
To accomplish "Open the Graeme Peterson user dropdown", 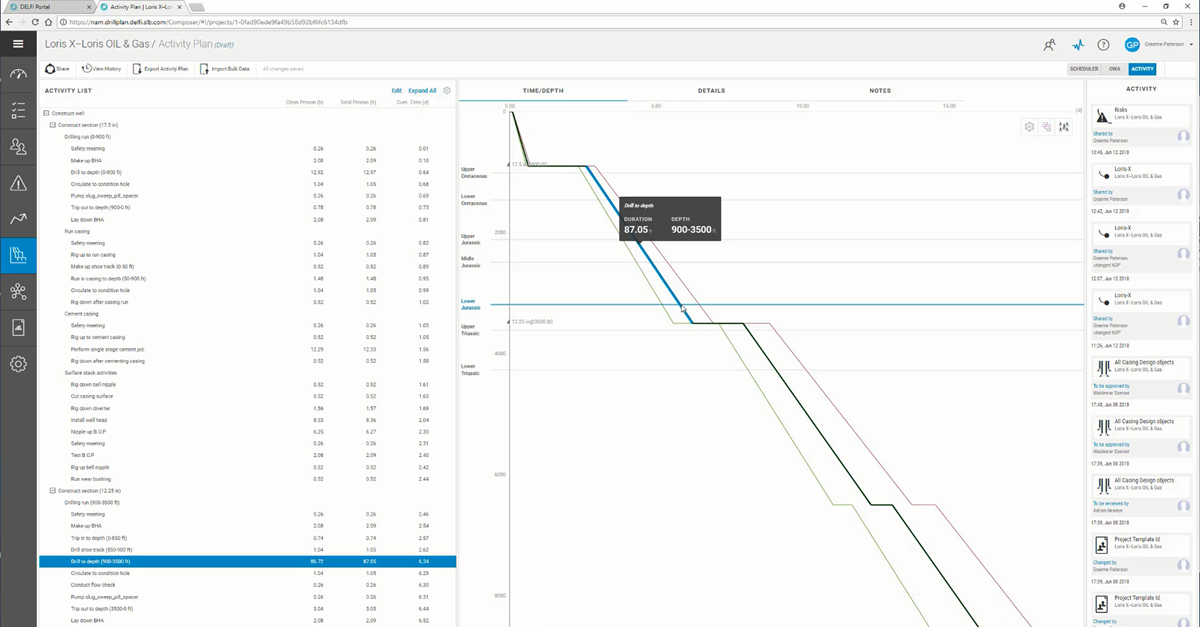I will [x=1170, y=44].
